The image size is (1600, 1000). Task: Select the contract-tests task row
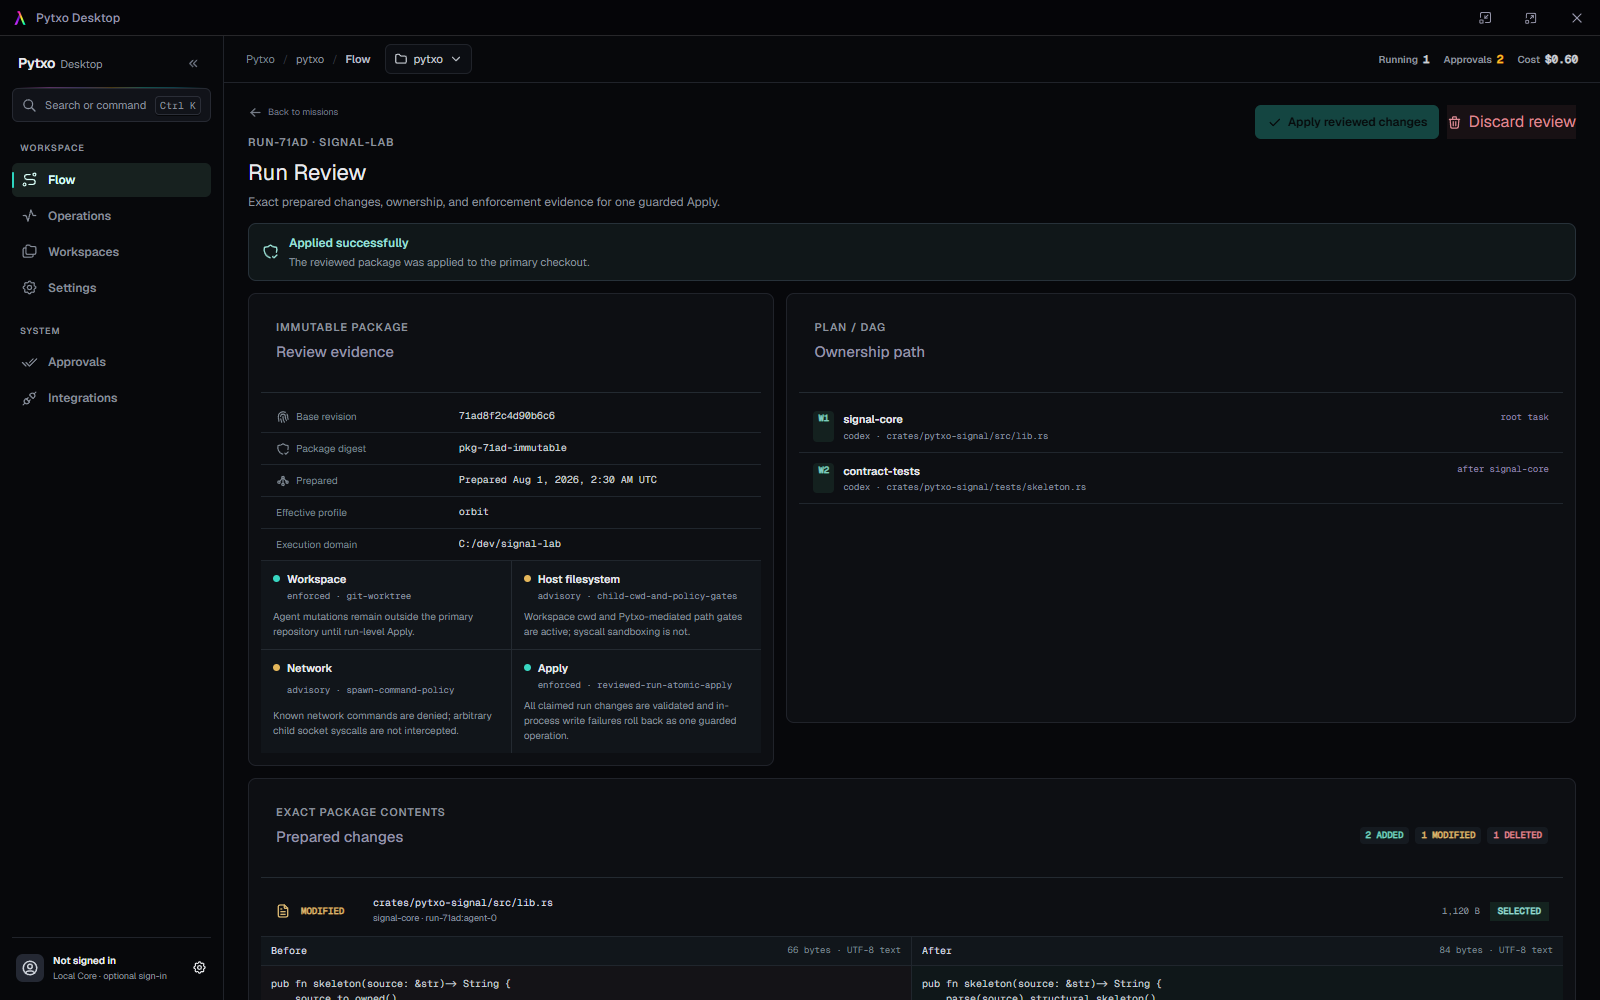pyautogui.click(x=1180, y=478)
